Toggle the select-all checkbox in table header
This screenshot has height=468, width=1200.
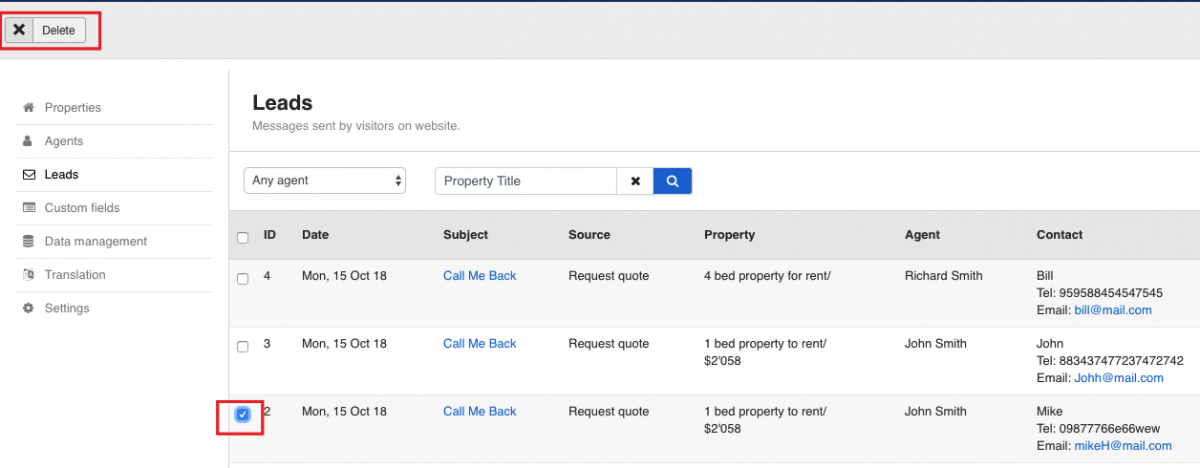(242, 237)
